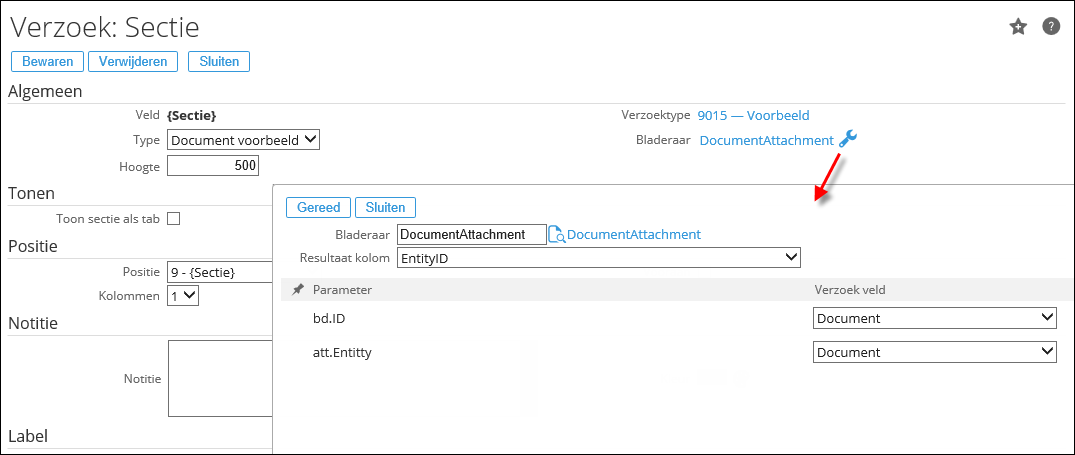The width and height of the screenshot is (1075, 455).
Task: Click into the Notitie text area
Action: tap(220, 378)
